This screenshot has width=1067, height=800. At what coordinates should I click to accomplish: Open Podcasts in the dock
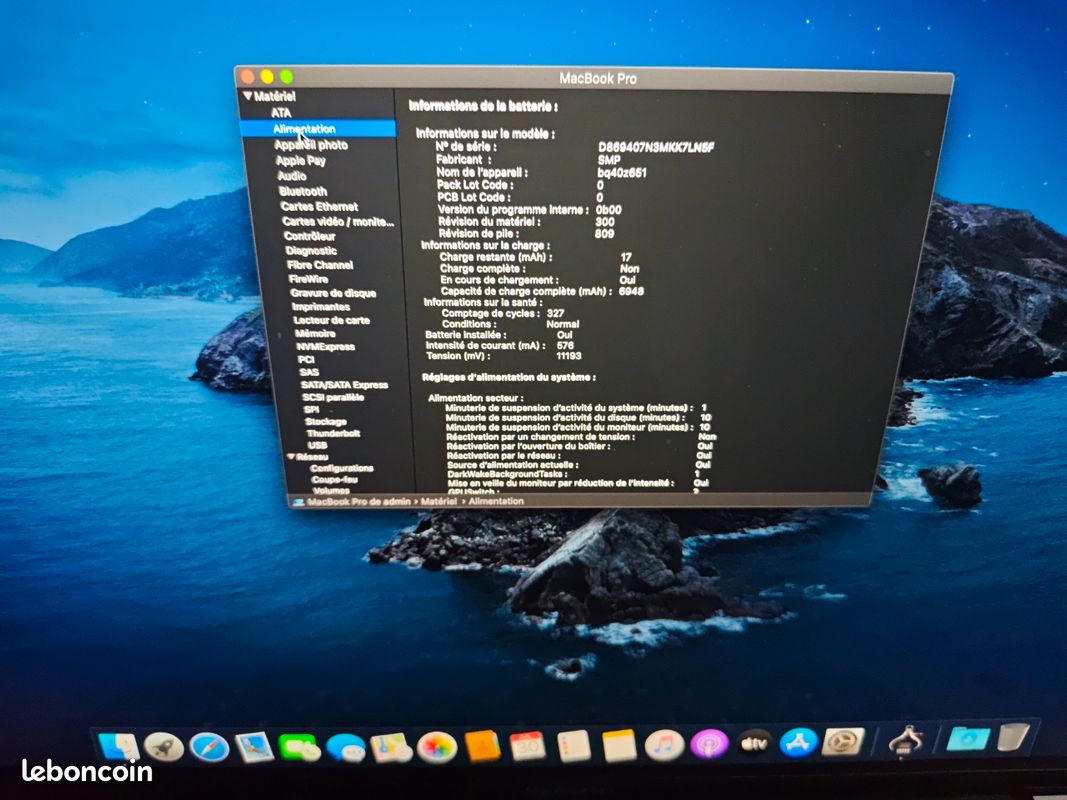[709, 744]
